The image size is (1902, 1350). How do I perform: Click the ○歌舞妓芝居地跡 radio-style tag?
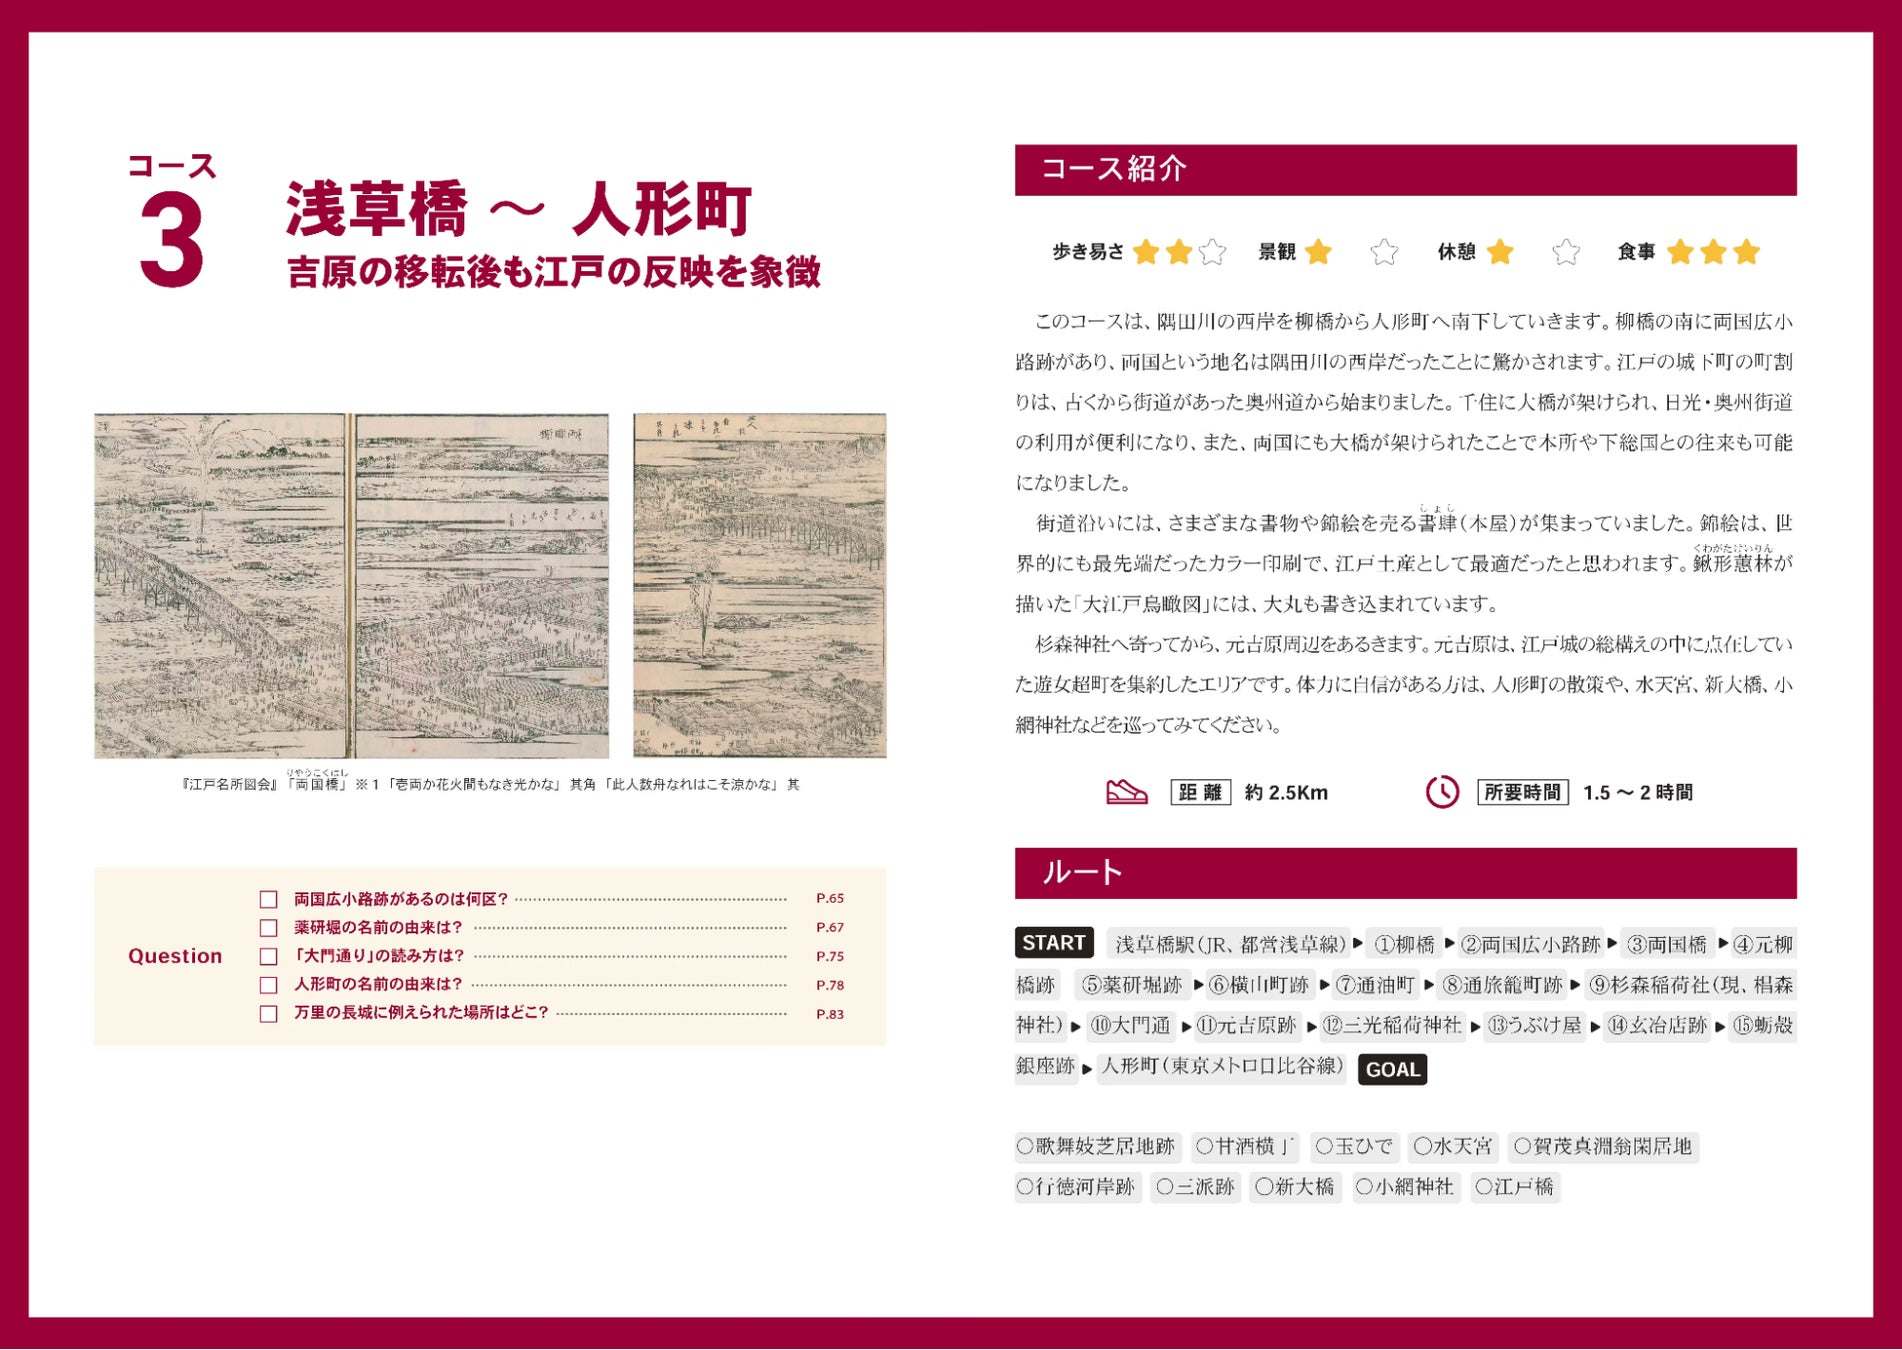click(1096, 1146)
